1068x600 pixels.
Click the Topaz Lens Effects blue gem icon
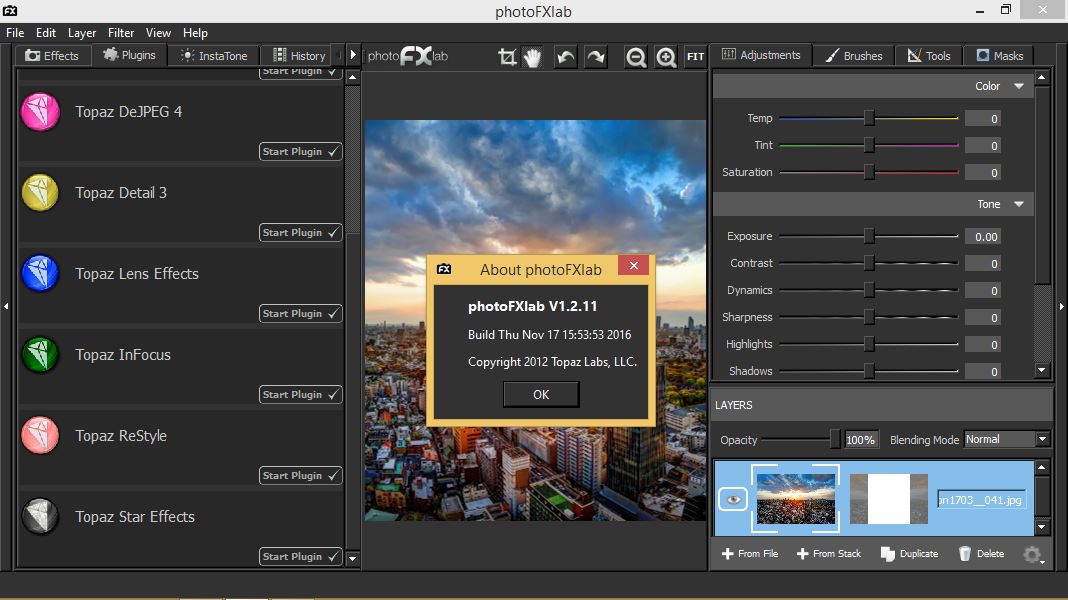[x=40, y=274]
